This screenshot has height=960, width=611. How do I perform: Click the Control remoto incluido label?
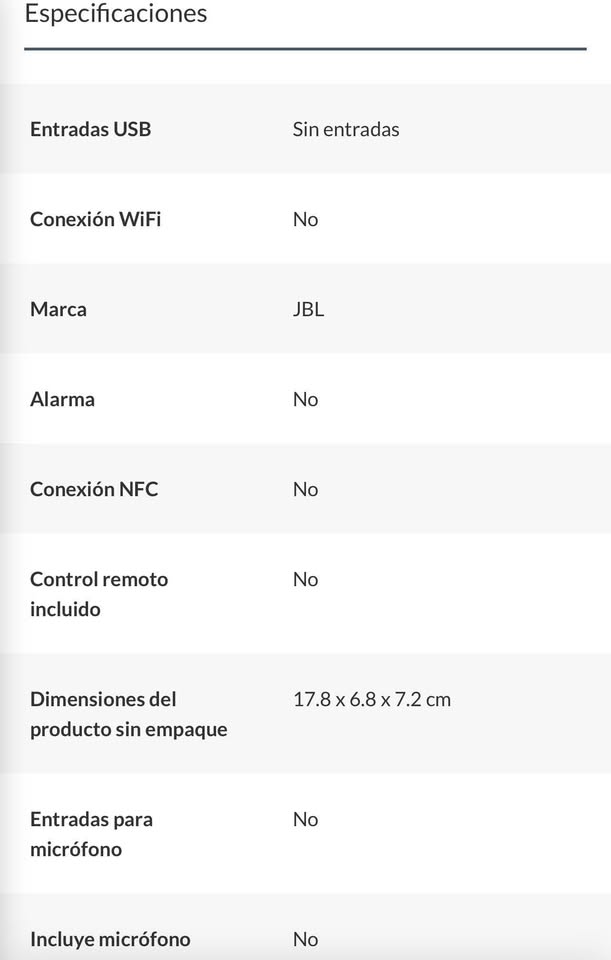(x=99, y=594)
